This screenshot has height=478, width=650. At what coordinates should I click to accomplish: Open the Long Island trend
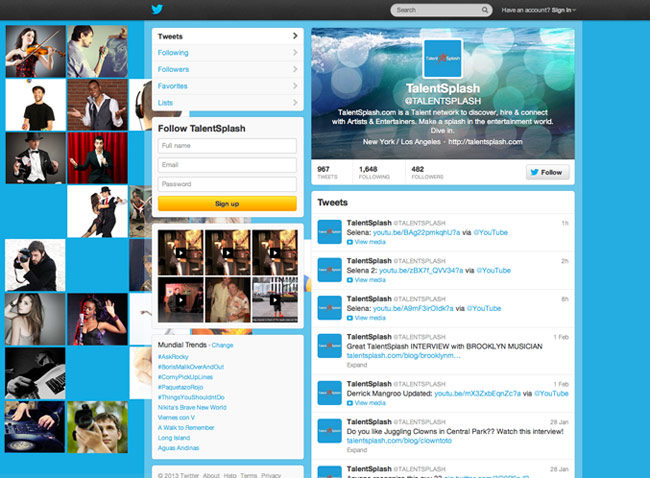(174, 438)
